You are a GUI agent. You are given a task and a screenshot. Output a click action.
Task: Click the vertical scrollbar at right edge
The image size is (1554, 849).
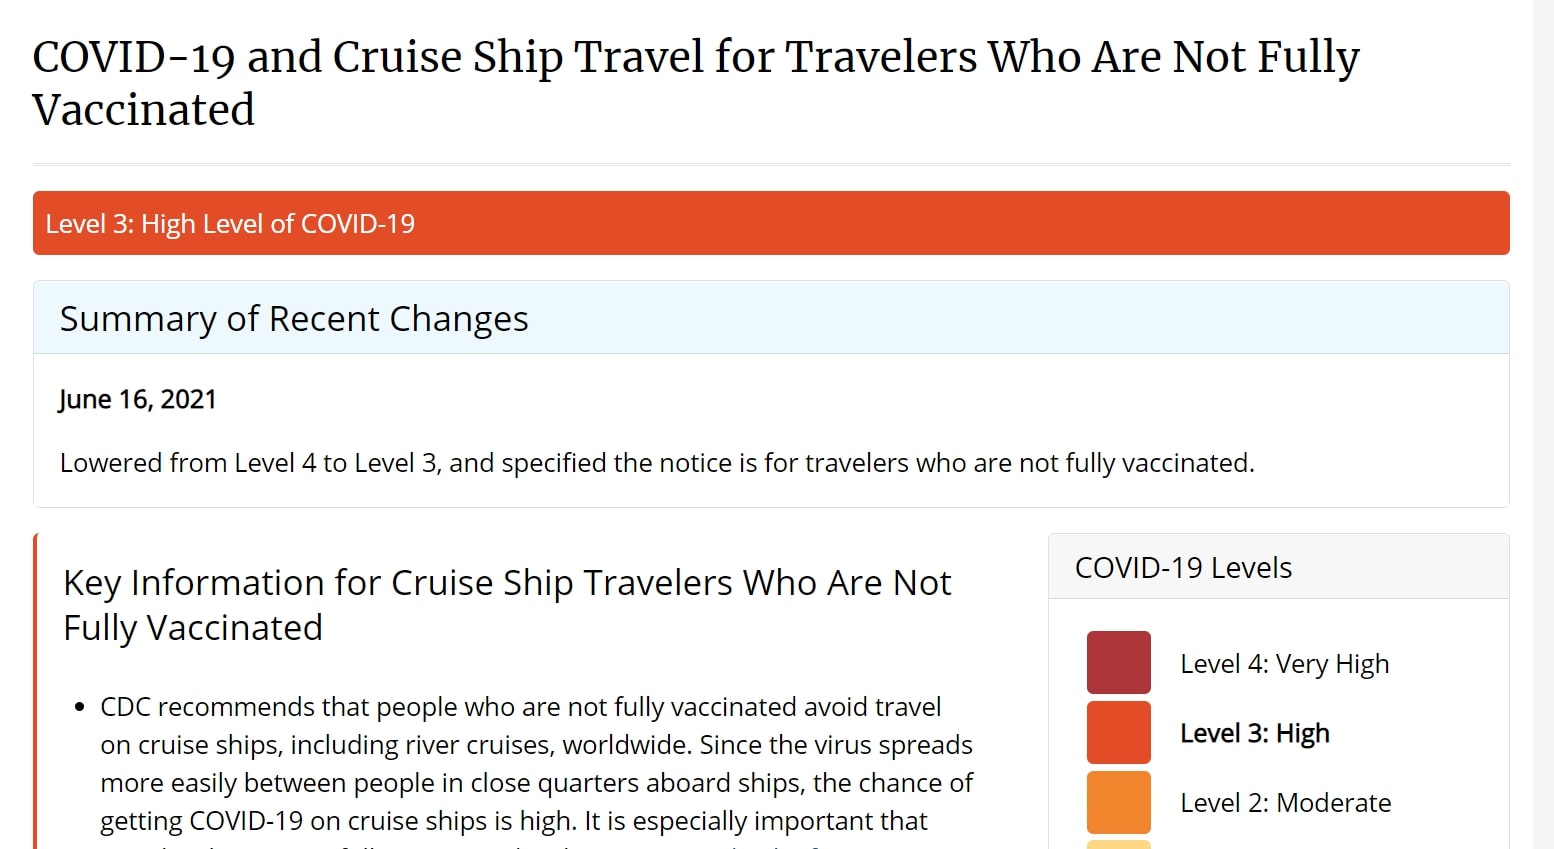[x=1543, y=424]
